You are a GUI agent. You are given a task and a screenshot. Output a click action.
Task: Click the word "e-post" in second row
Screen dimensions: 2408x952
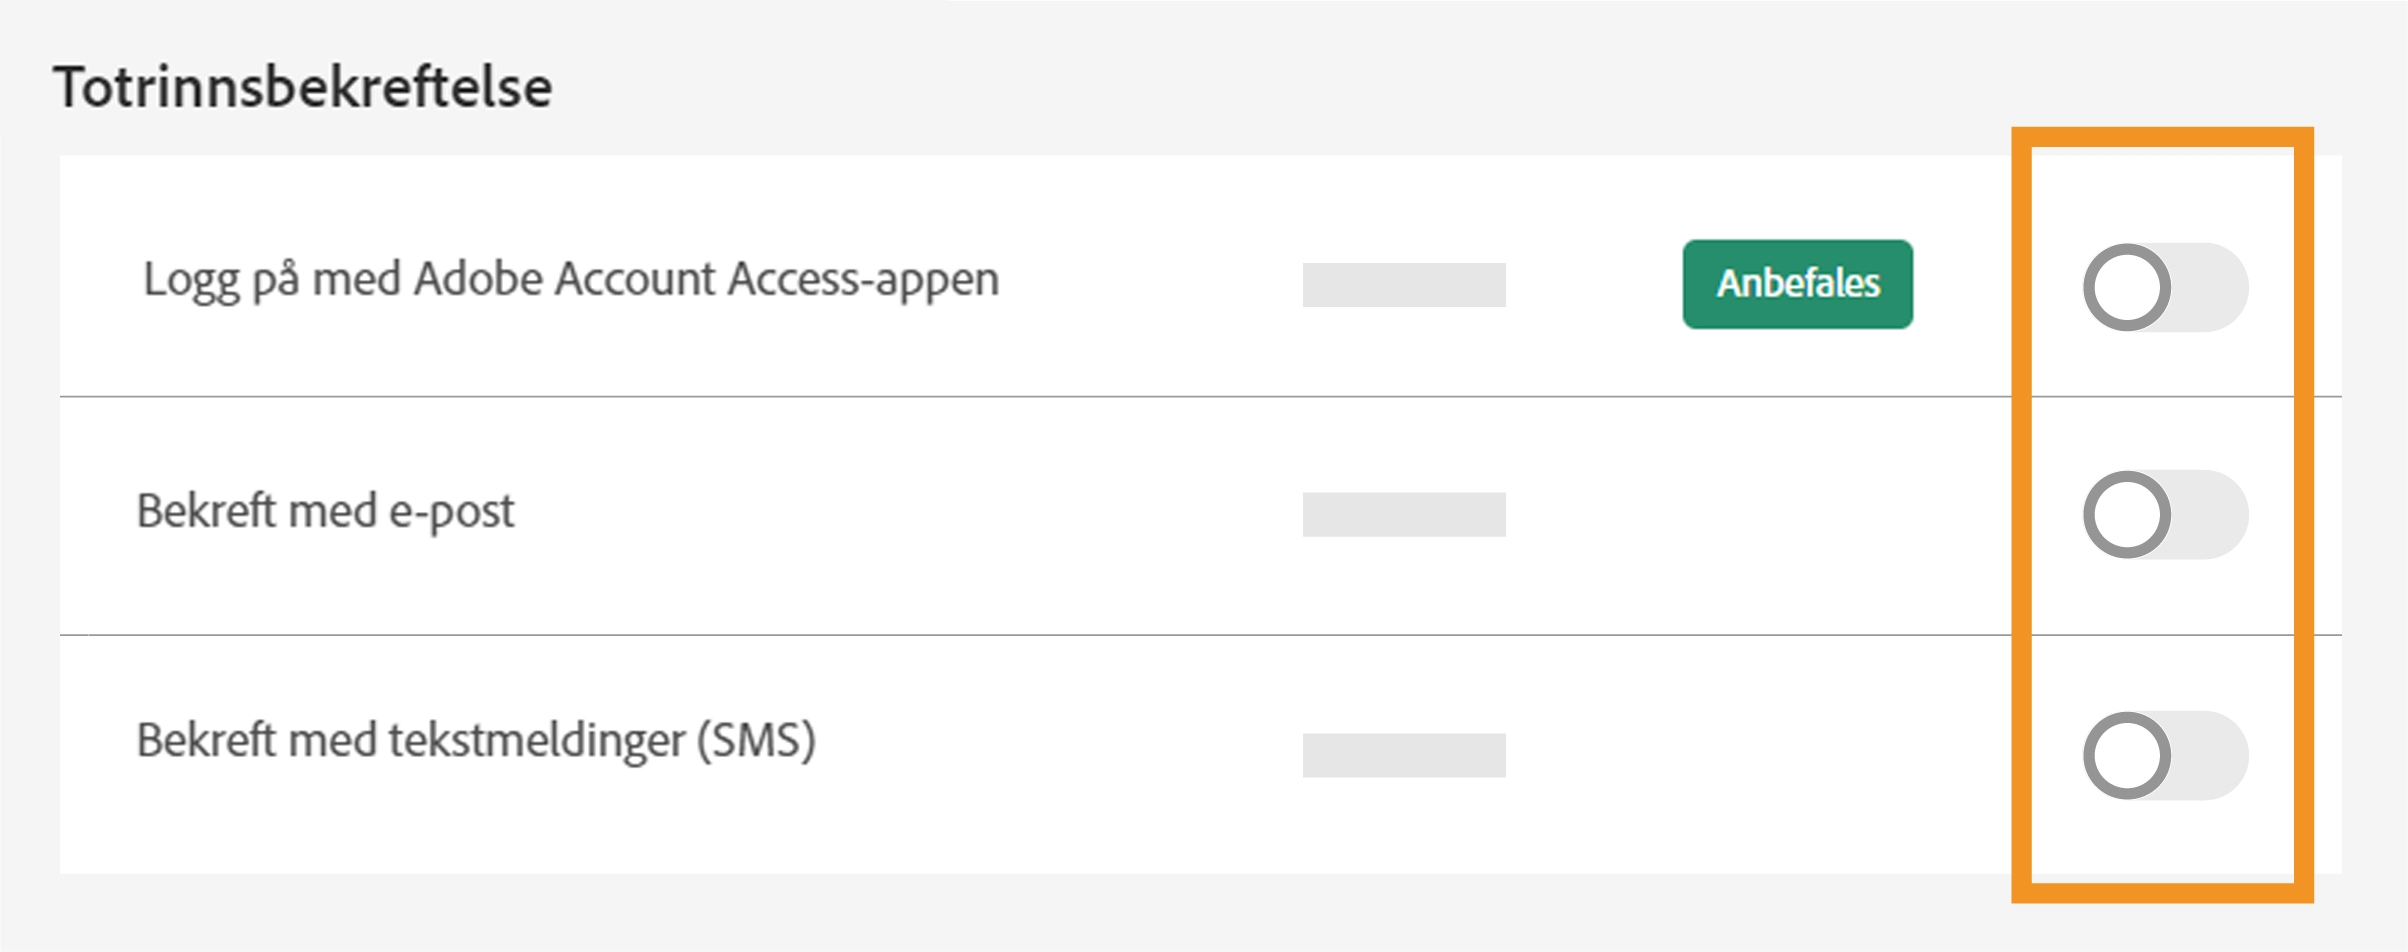click(x=451, y=512)
